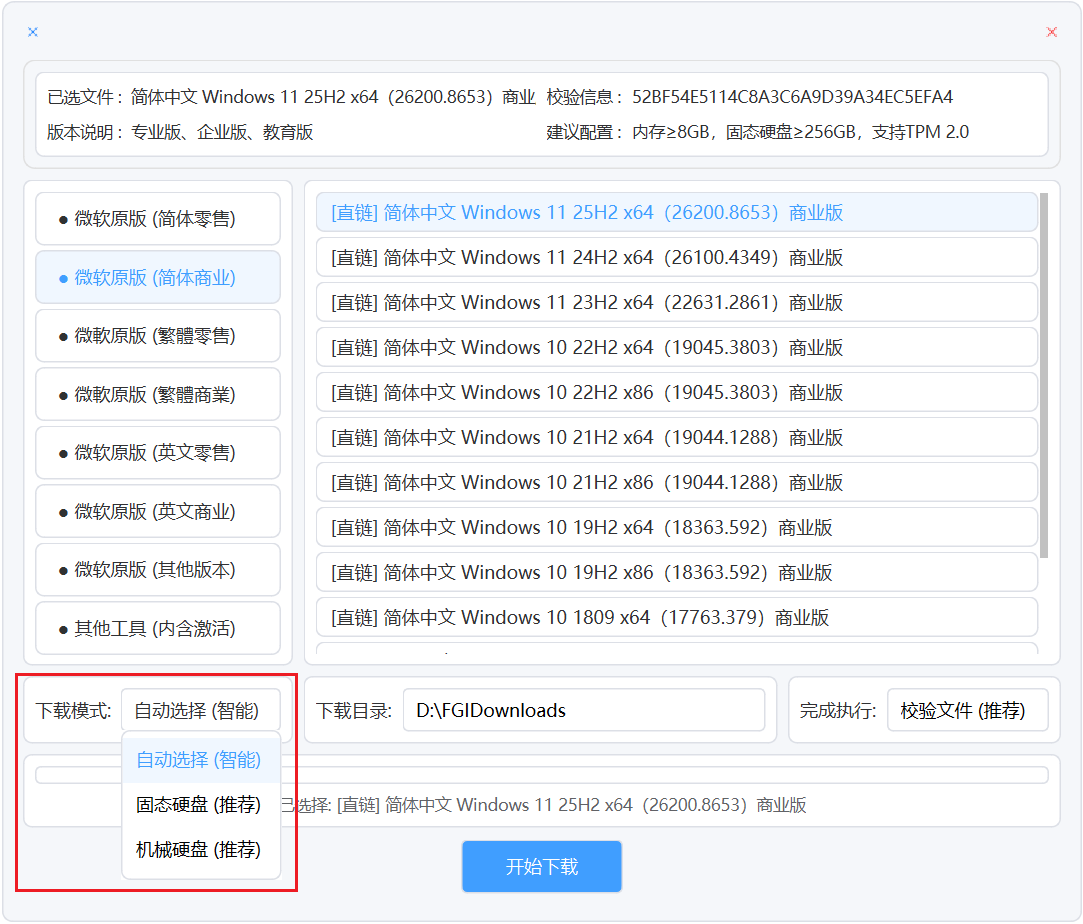Viewport: 1083px width, 924px height.
Task: Collapse the 下载模式 dropdown box
Action: (201, 710)
